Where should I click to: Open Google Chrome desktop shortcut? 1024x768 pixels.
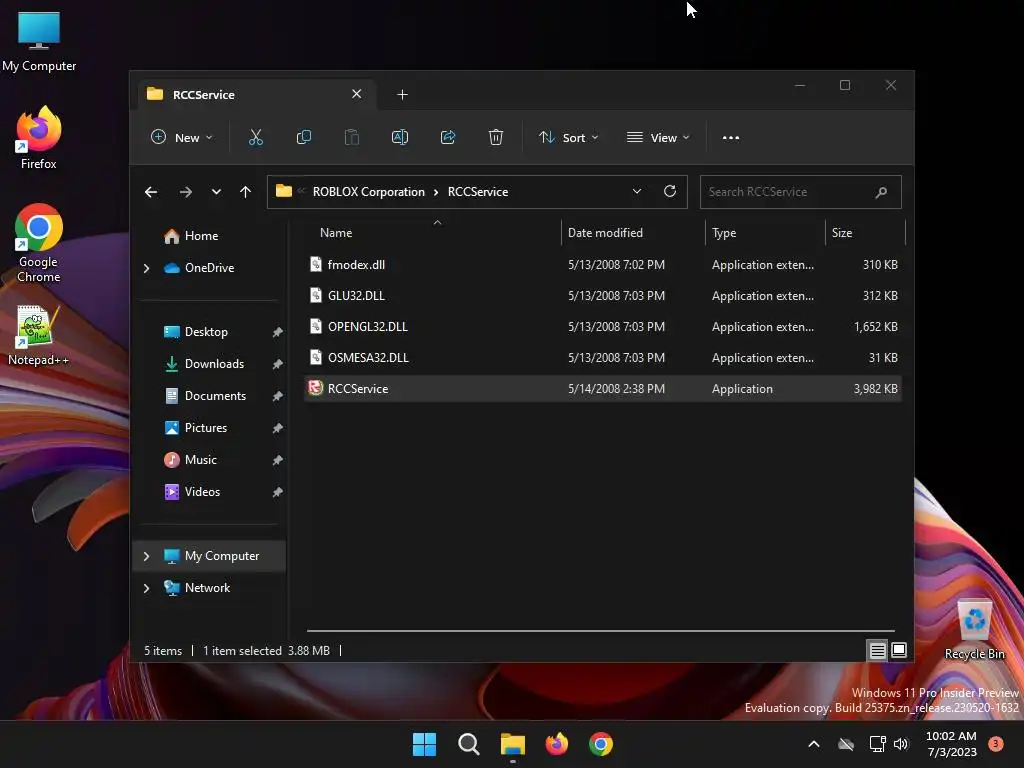click(x=39, y=243)
